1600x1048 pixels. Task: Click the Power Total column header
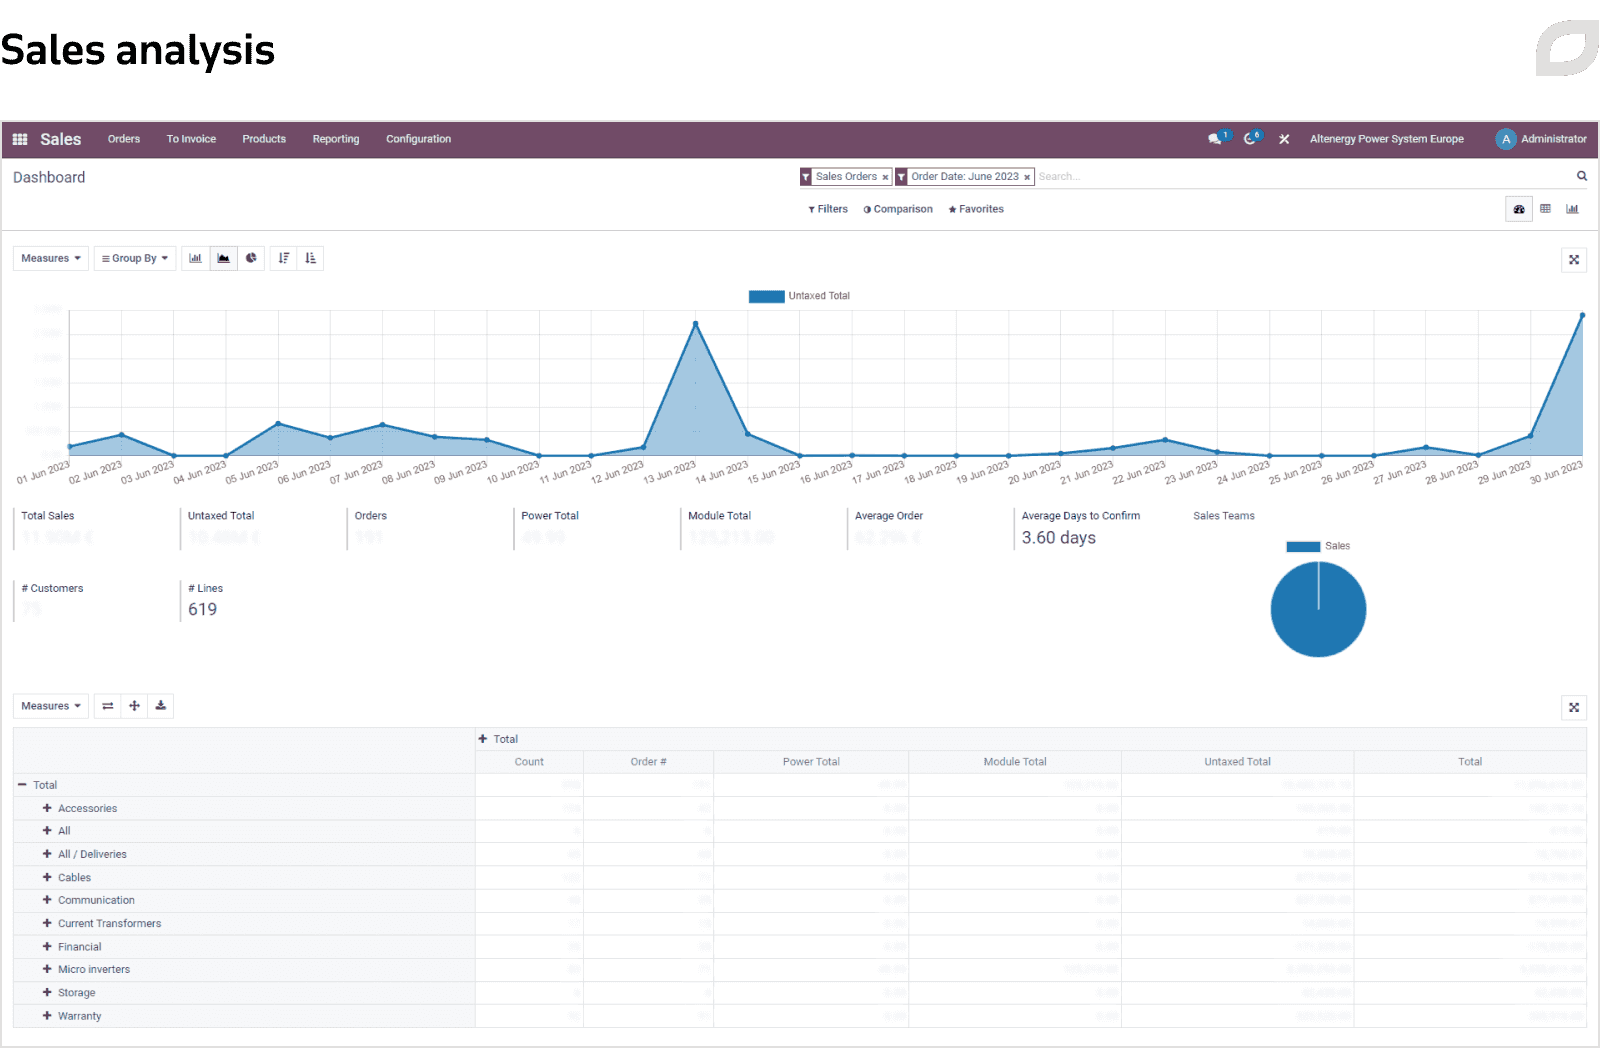pyautogui.click(x=811, y=762)
